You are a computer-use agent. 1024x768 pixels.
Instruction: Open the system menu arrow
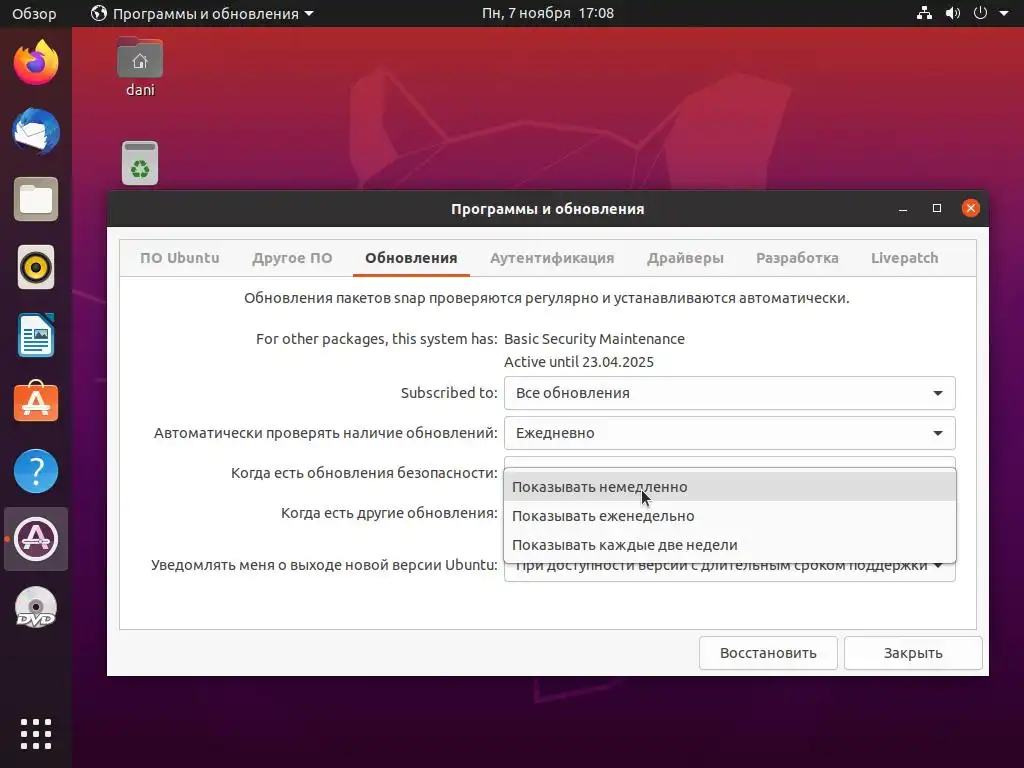pyautogui.click(x=1004, y=13)
